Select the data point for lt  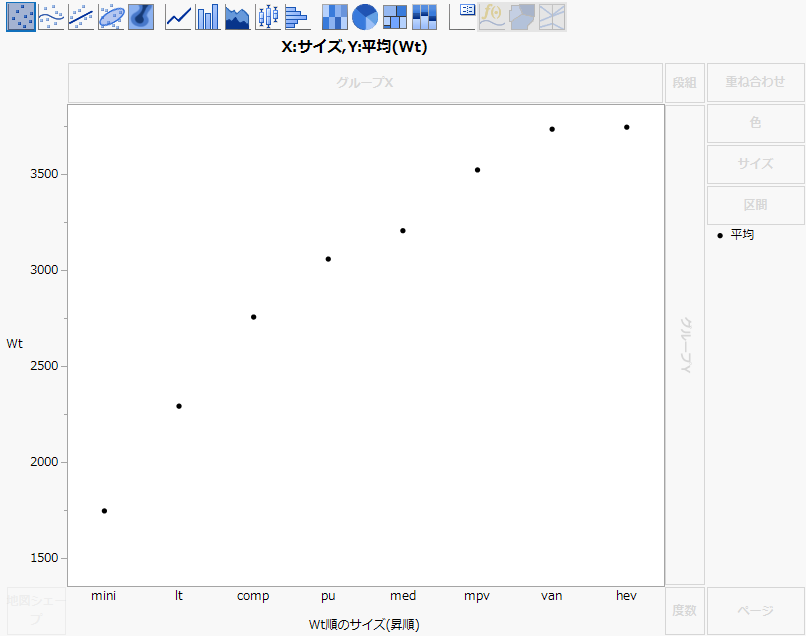click(179, 406)
